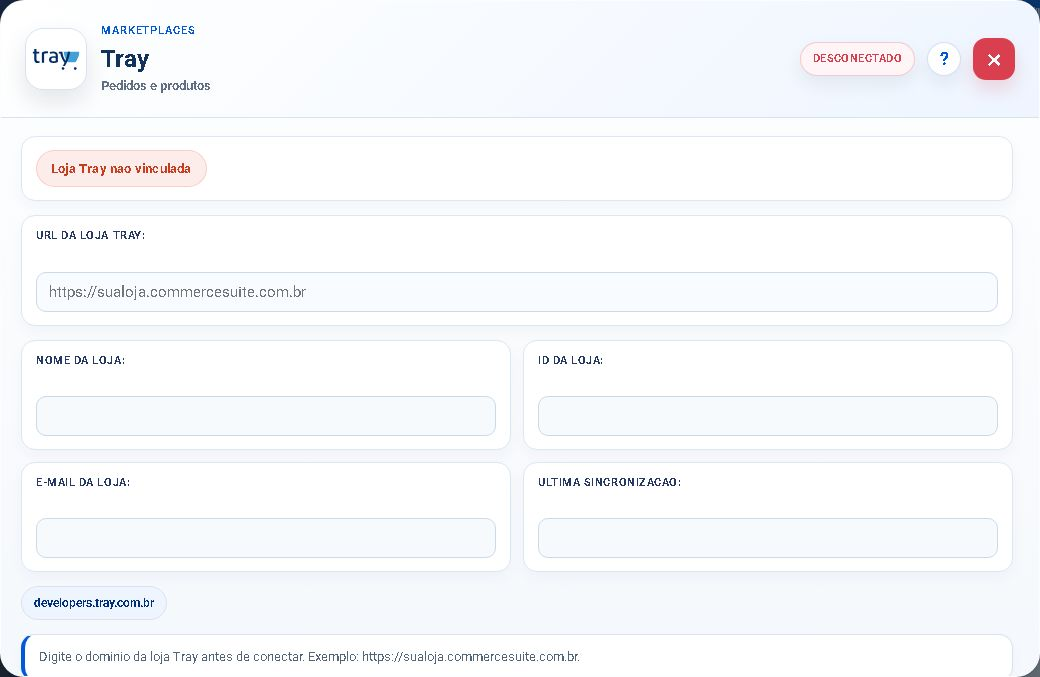Viewport: 1040px width, 677px height.
Task: Click the 'NOME DA LOJA:' label
Action: pos(81,360)
